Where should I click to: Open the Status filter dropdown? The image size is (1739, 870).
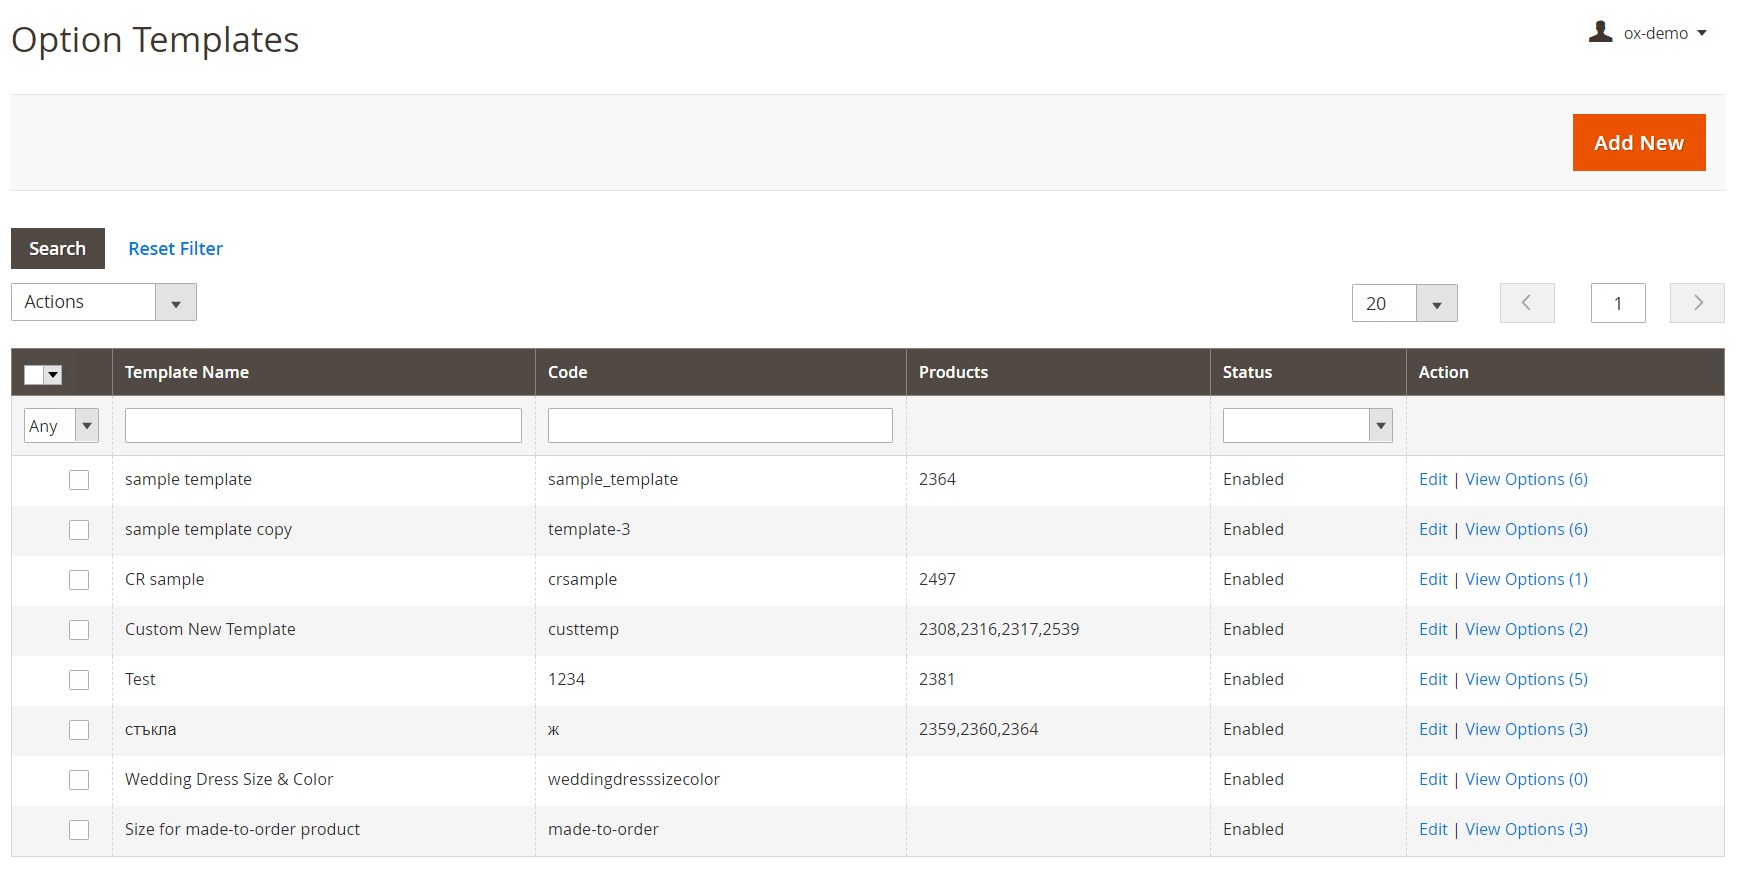click(x=1307, y=426)
